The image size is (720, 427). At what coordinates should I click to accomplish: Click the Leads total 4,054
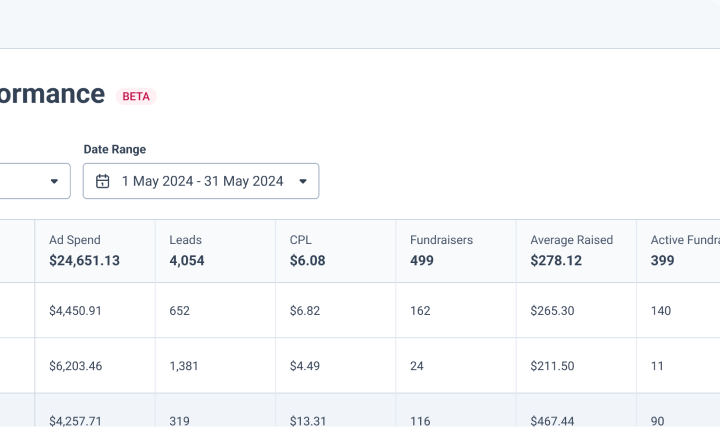(x=187, y=260)
